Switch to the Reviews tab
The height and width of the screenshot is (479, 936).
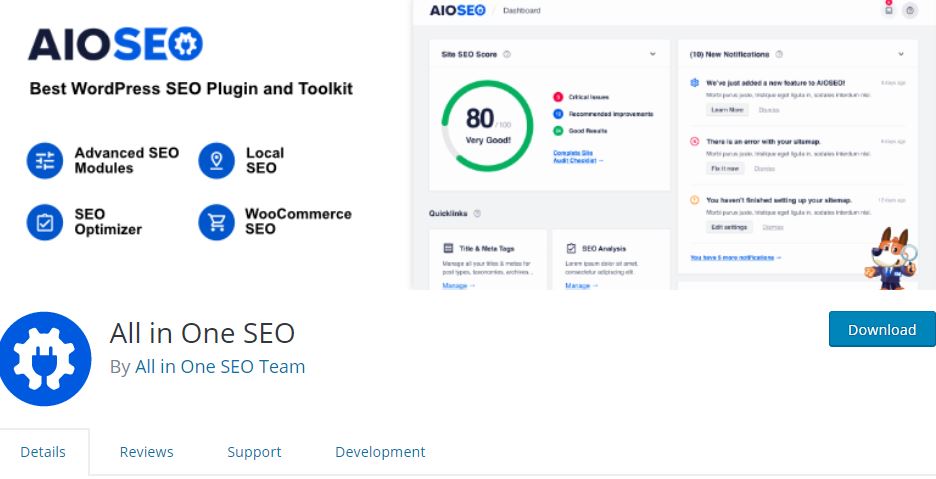(146, 452)
